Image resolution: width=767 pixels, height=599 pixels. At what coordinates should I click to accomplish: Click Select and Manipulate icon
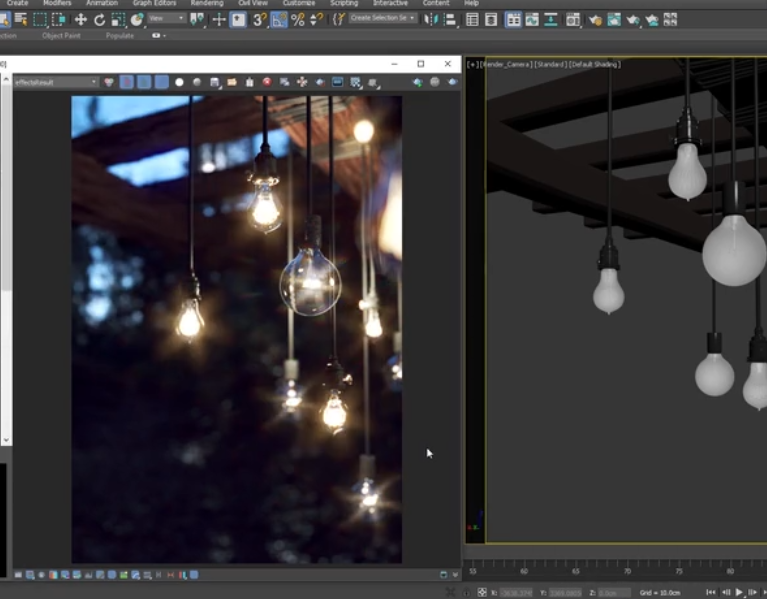click(219, 20)
